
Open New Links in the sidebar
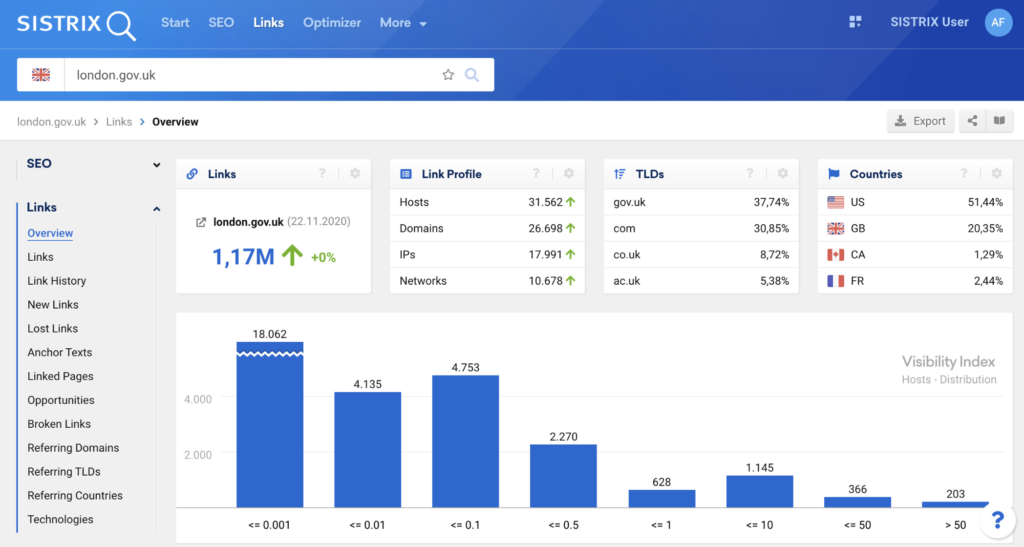pos(53,305)
